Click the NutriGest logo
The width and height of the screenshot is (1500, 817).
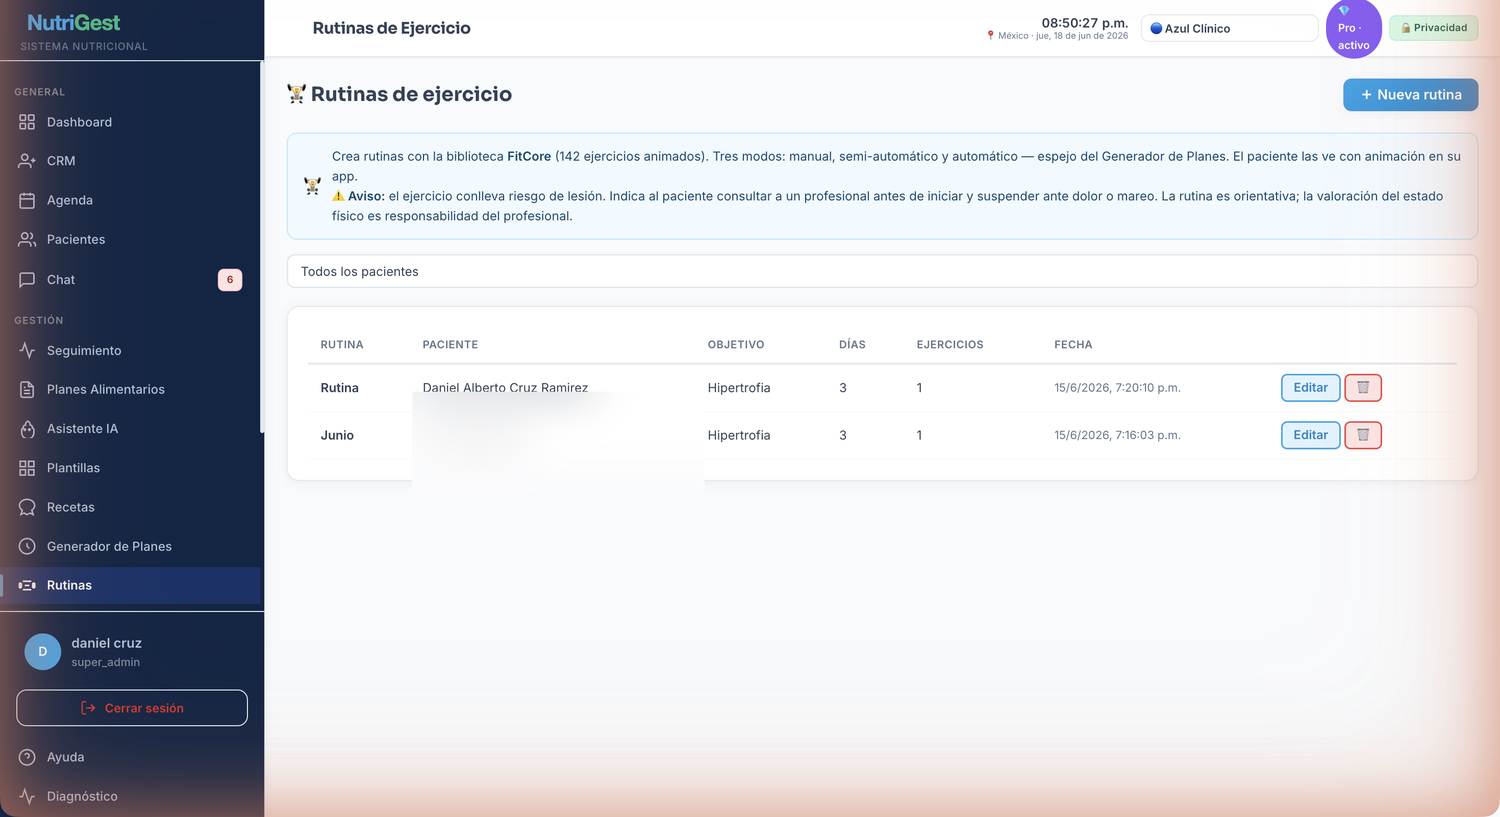(x=73, y=22)
